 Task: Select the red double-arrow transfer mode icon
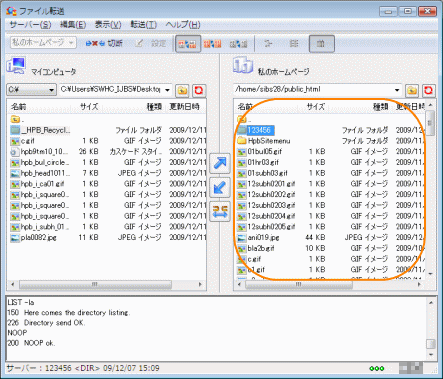(x=212, y=44)
